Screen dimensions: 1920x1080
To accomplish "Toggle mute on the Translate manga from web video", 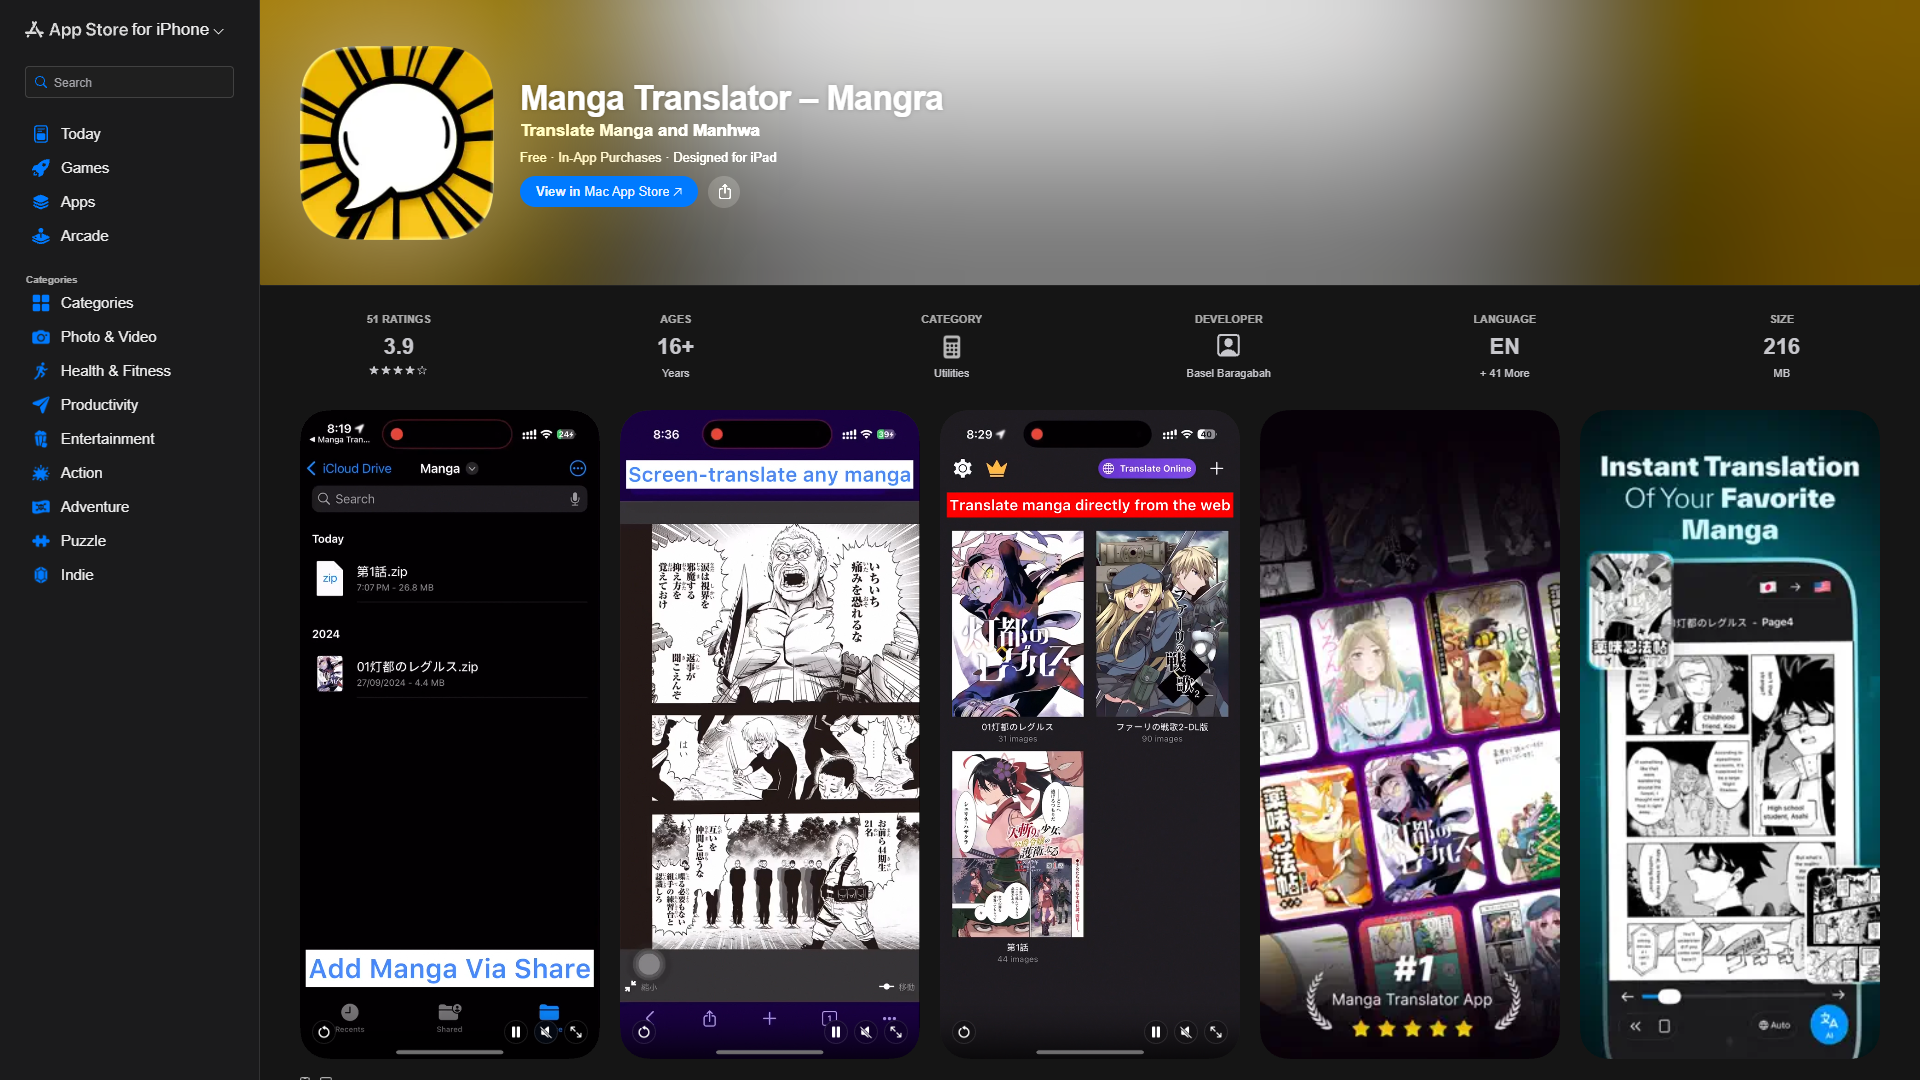I will pos(1186,1032).
